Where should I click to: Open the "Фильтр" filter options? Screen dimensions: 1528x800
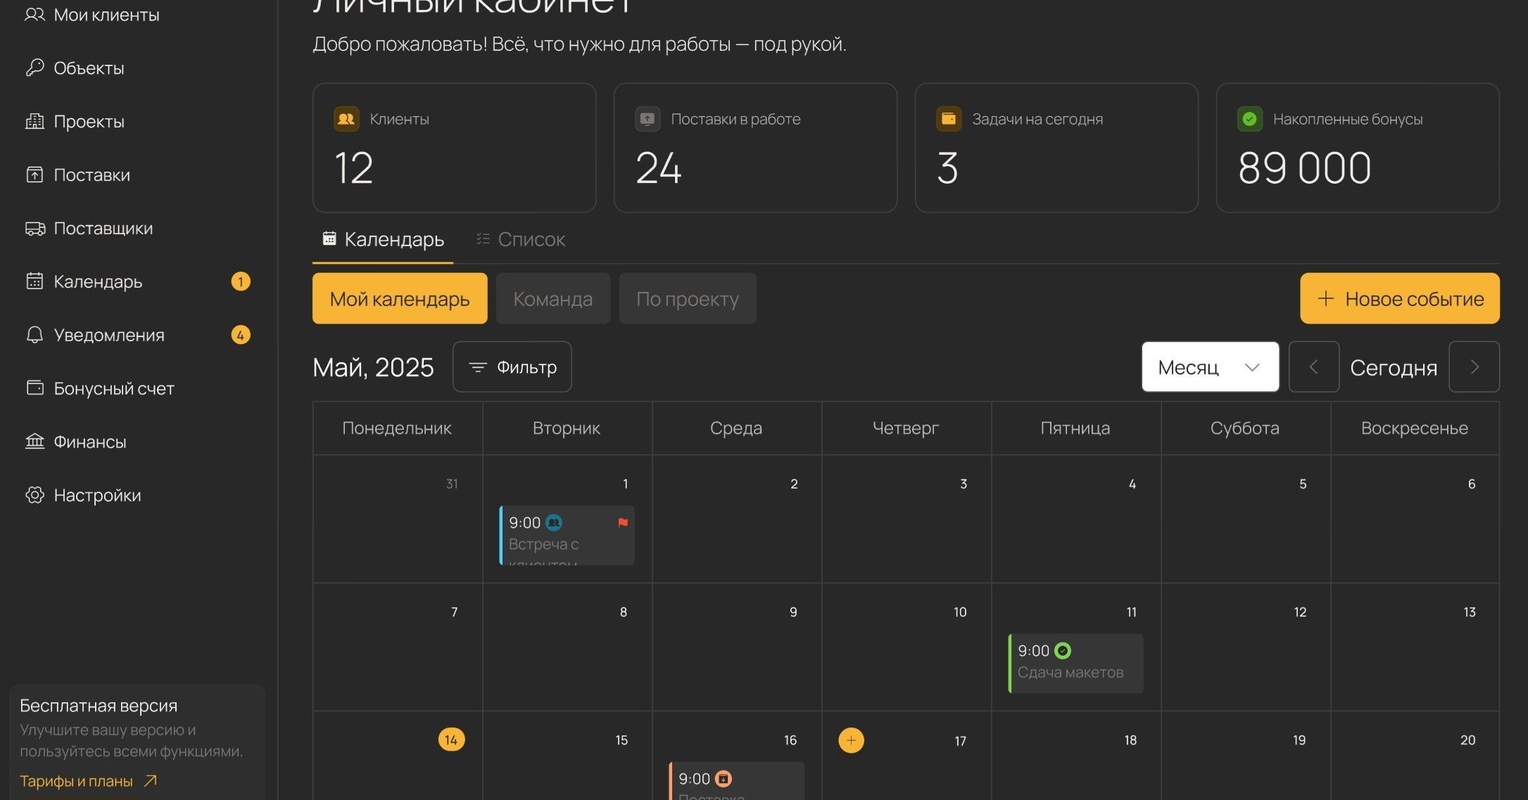pyautogui.click(x=512, y=367)
